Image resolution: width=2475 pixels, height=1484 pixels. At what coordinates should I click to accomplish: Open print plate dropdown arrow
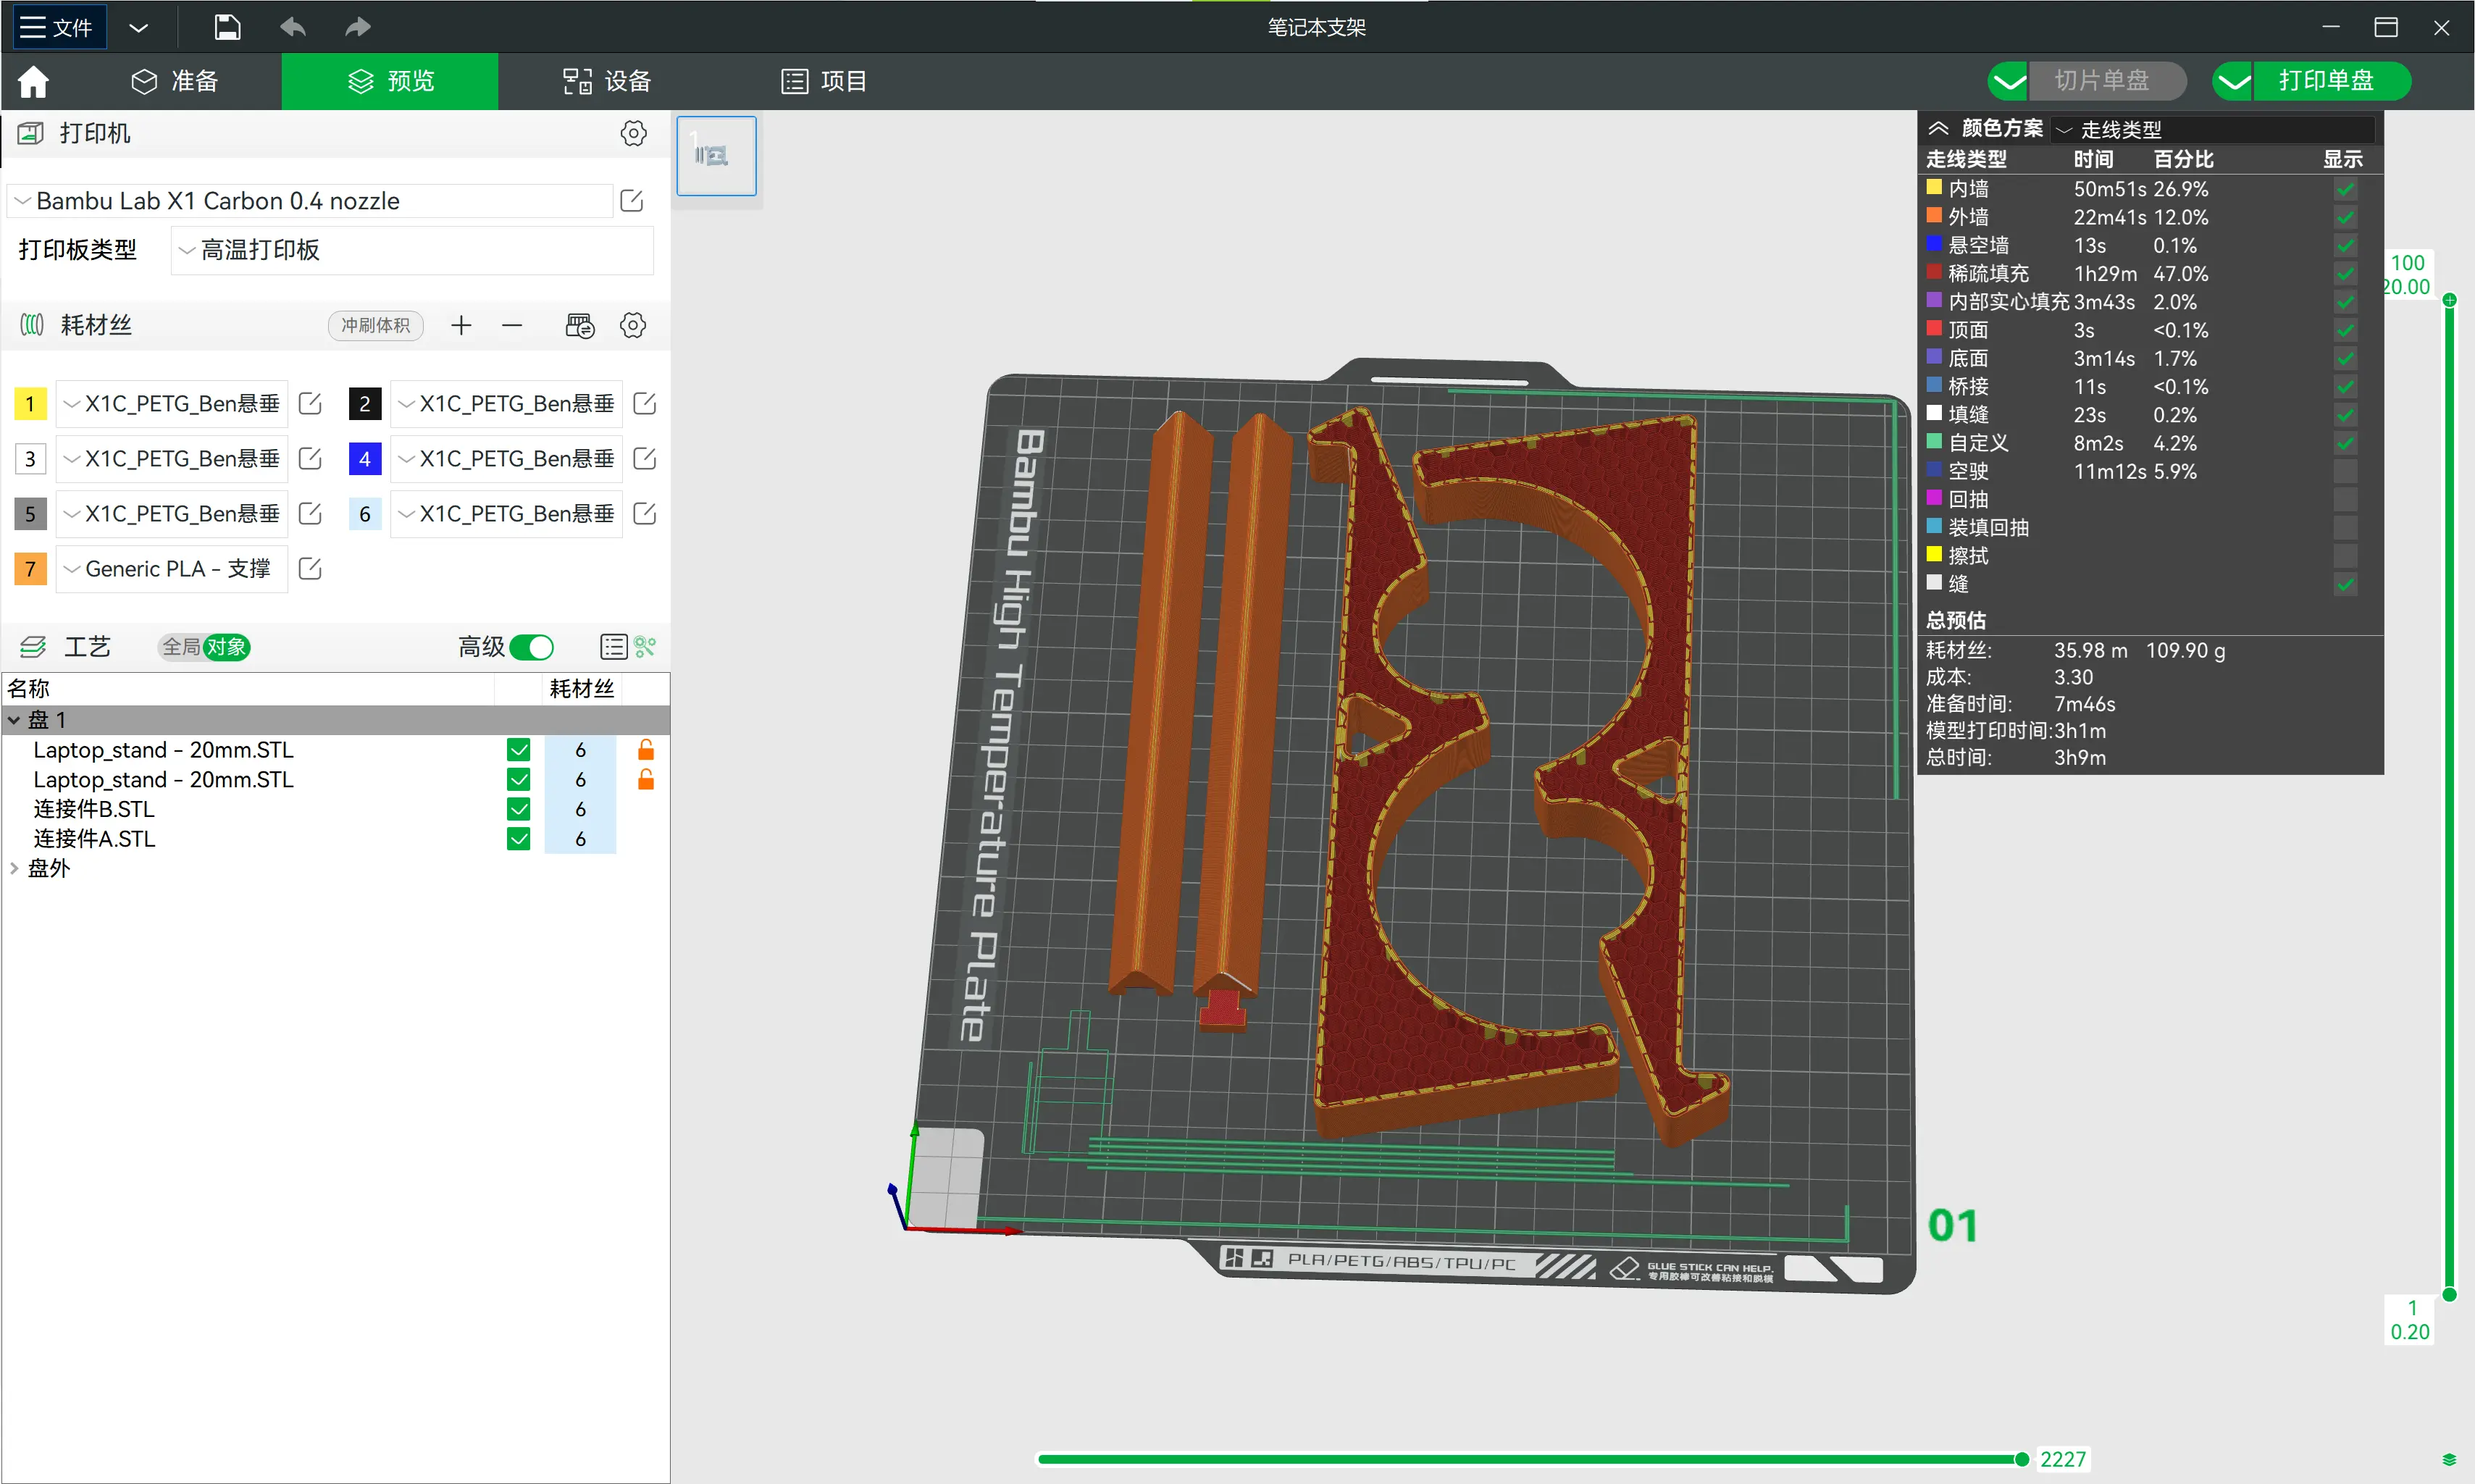2232,81
